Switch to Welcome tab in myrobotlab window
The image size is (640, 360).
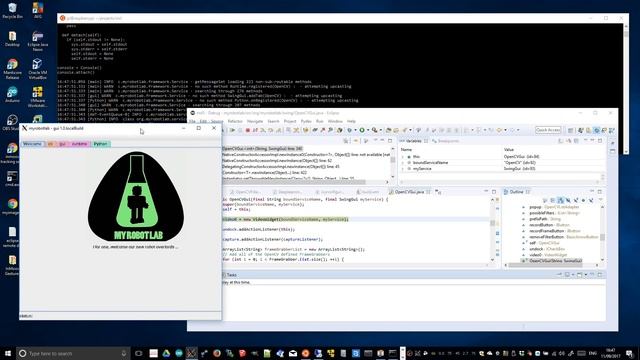click(32, 144)
